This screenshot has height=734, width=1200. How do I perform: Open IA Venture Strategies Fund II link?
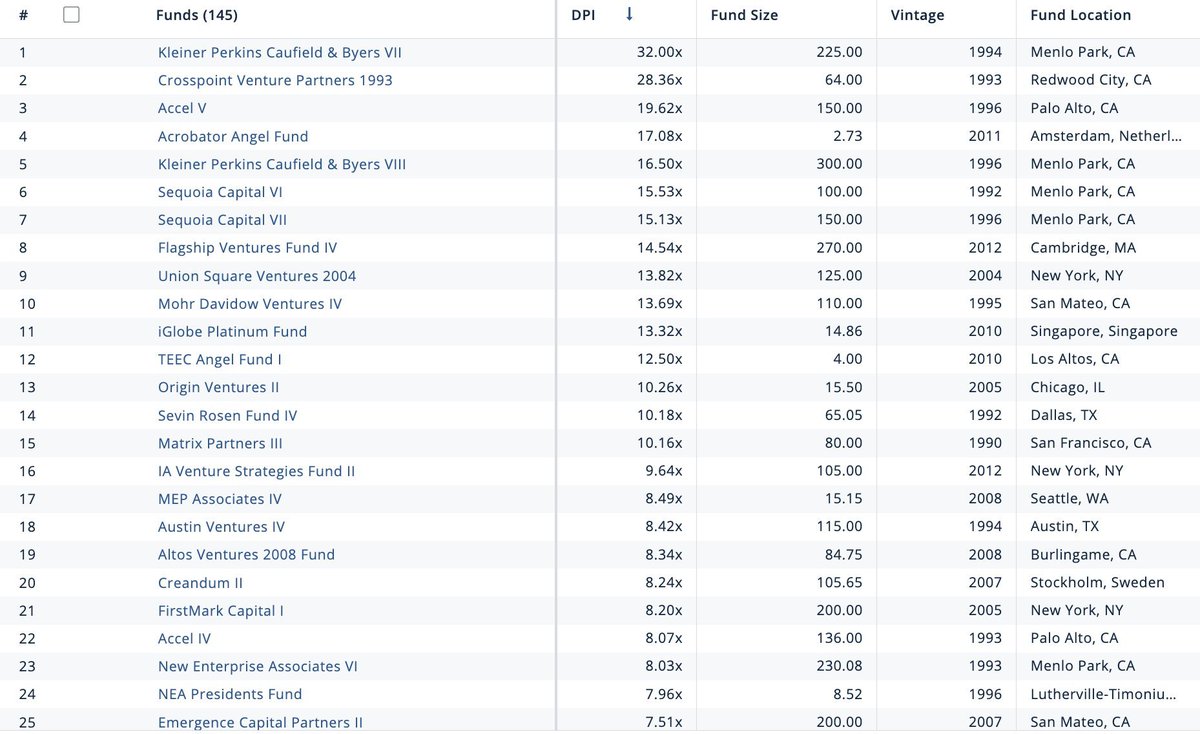click(x=256, y=471)
